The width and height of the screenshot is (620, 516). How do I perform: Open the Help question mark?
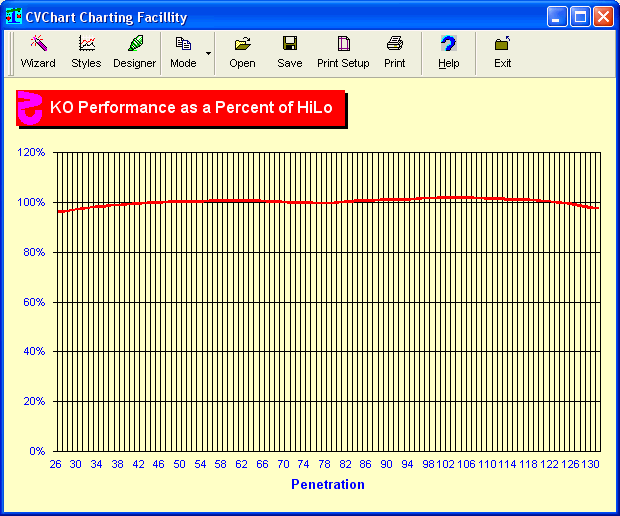448,52
